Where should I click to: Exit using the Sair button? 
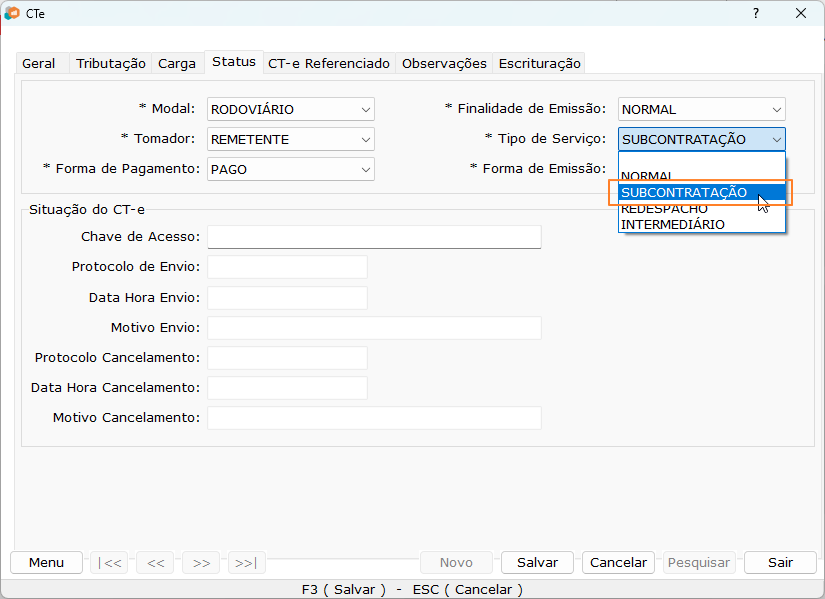(x=780, y=563)
